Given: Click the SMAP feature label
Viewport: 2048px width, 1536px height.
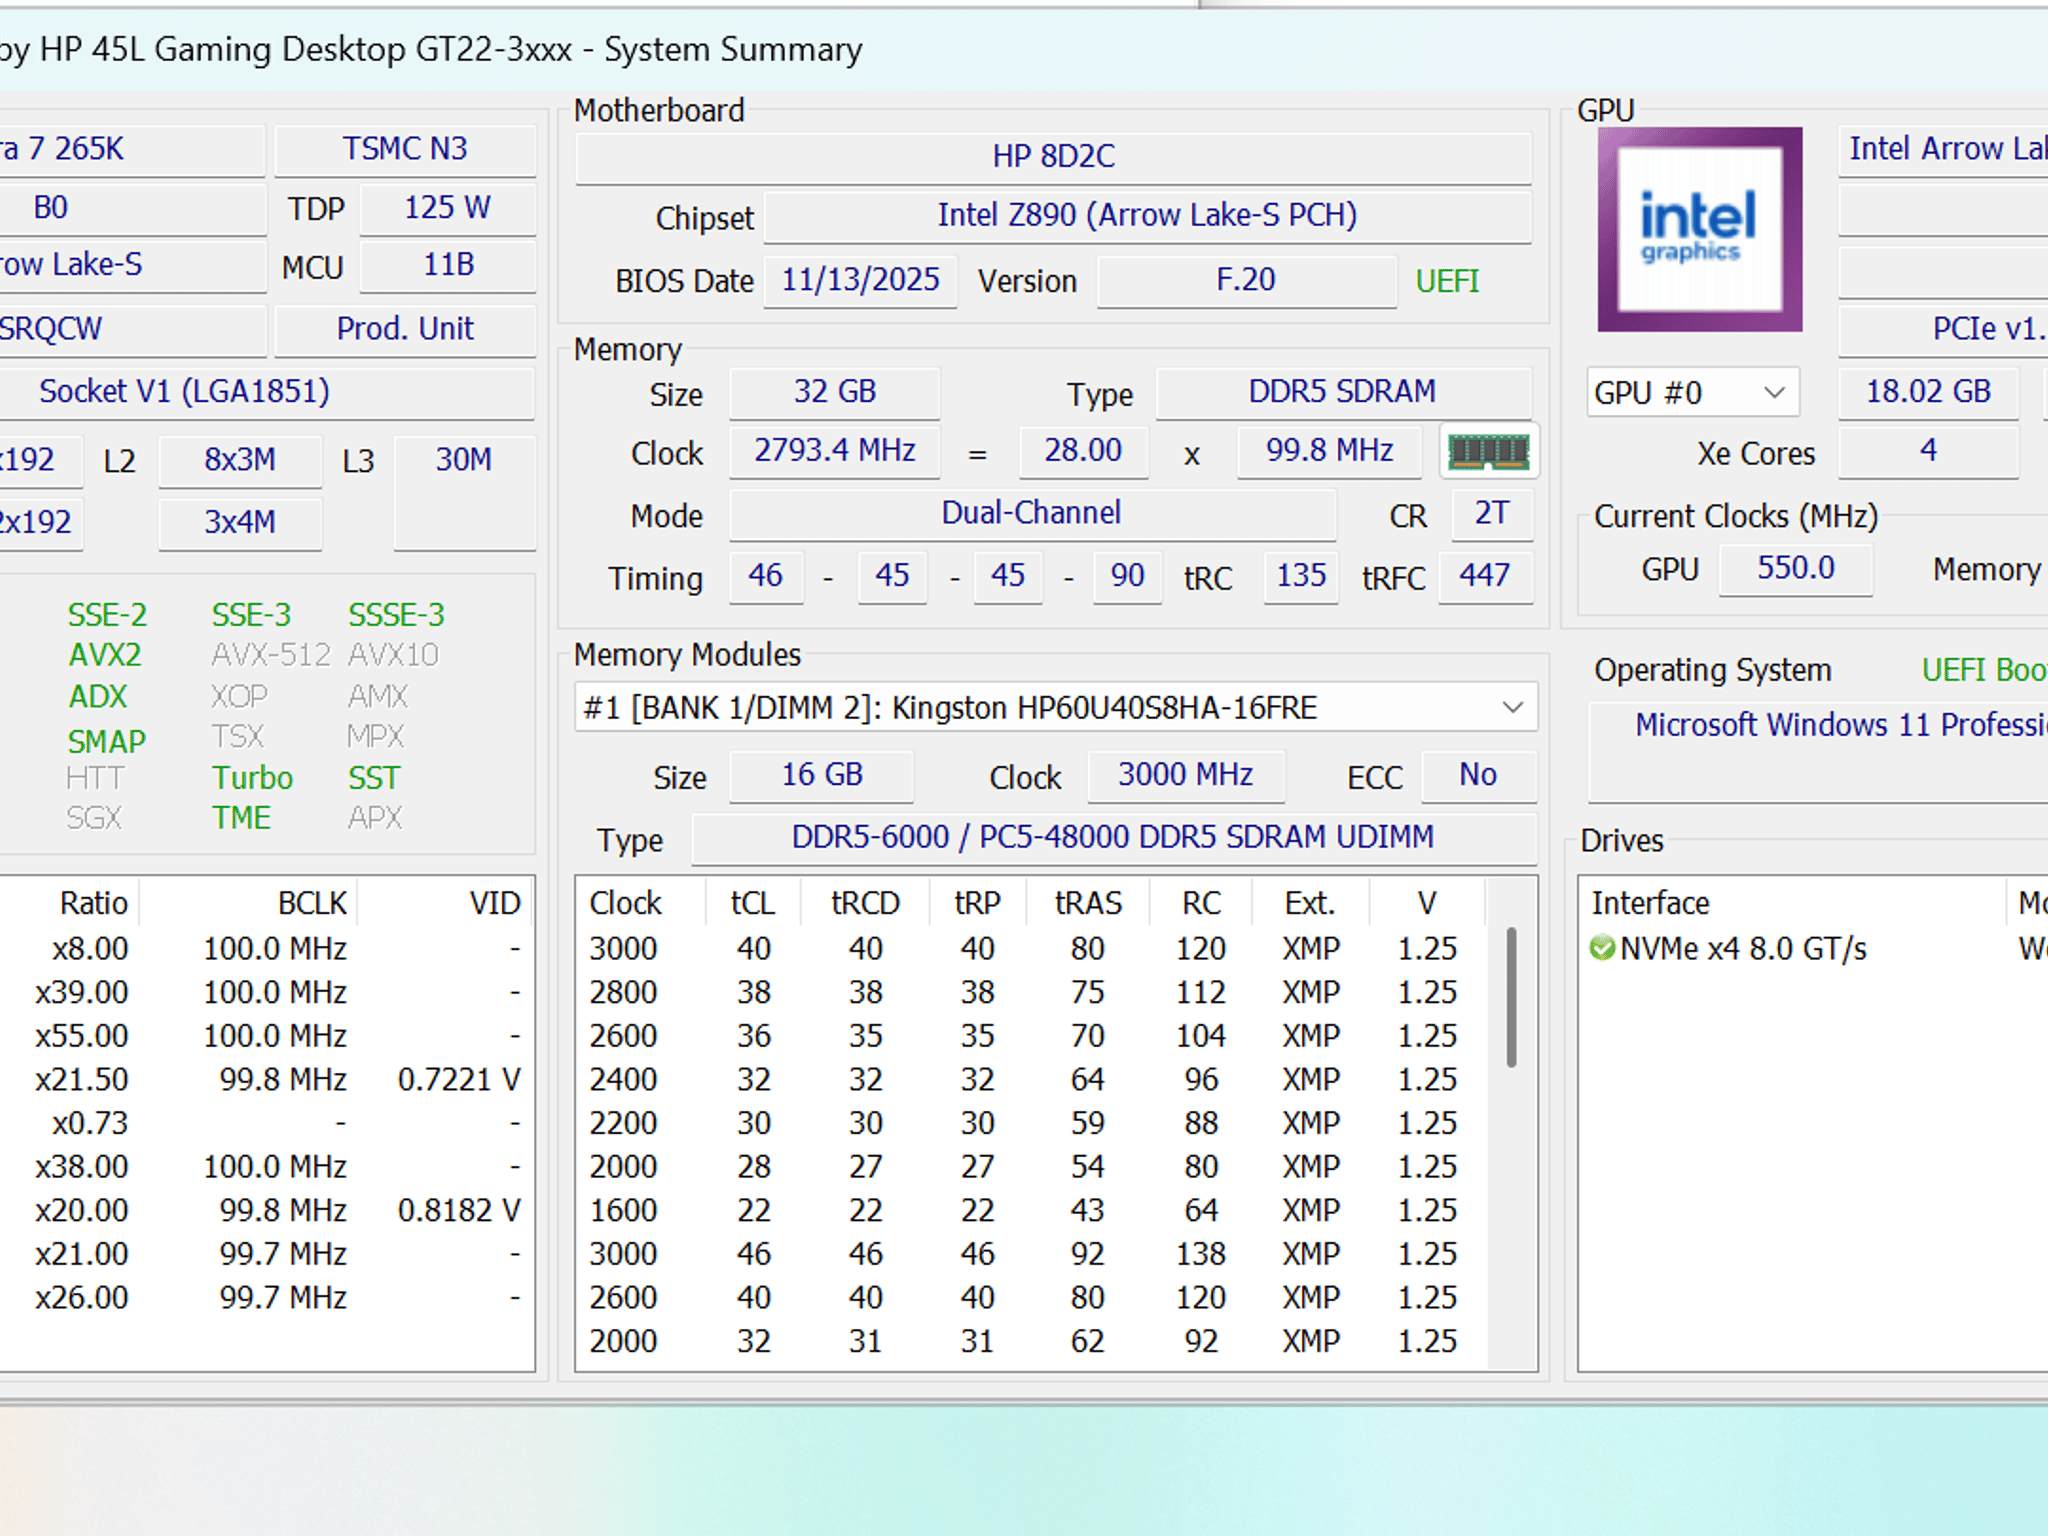Looking at the screenshot, I should point(106,742).
